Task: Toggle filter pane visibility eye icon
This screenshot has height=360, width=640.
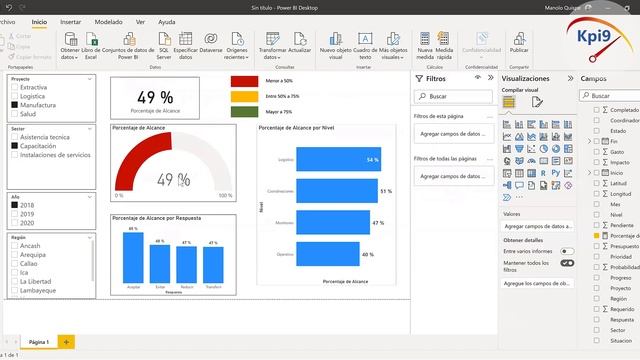Action: point(478,78)
